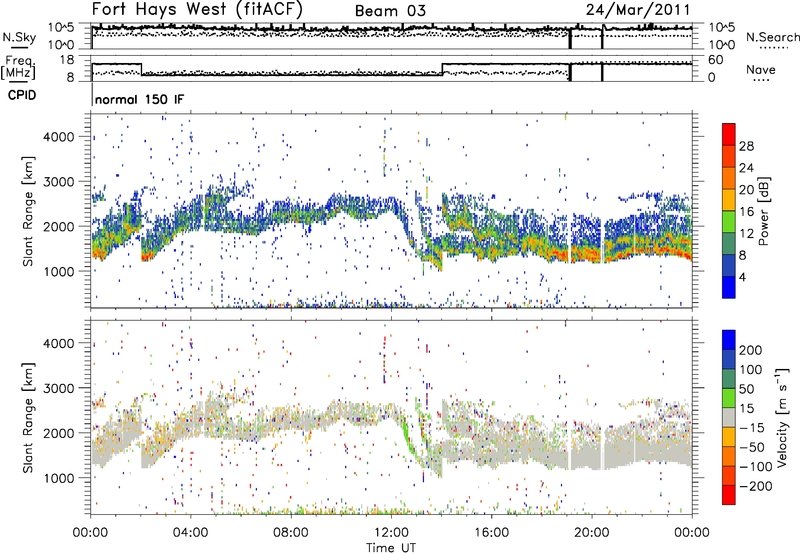
Task: Click the noise level panel plot
Action: [391, 36]
